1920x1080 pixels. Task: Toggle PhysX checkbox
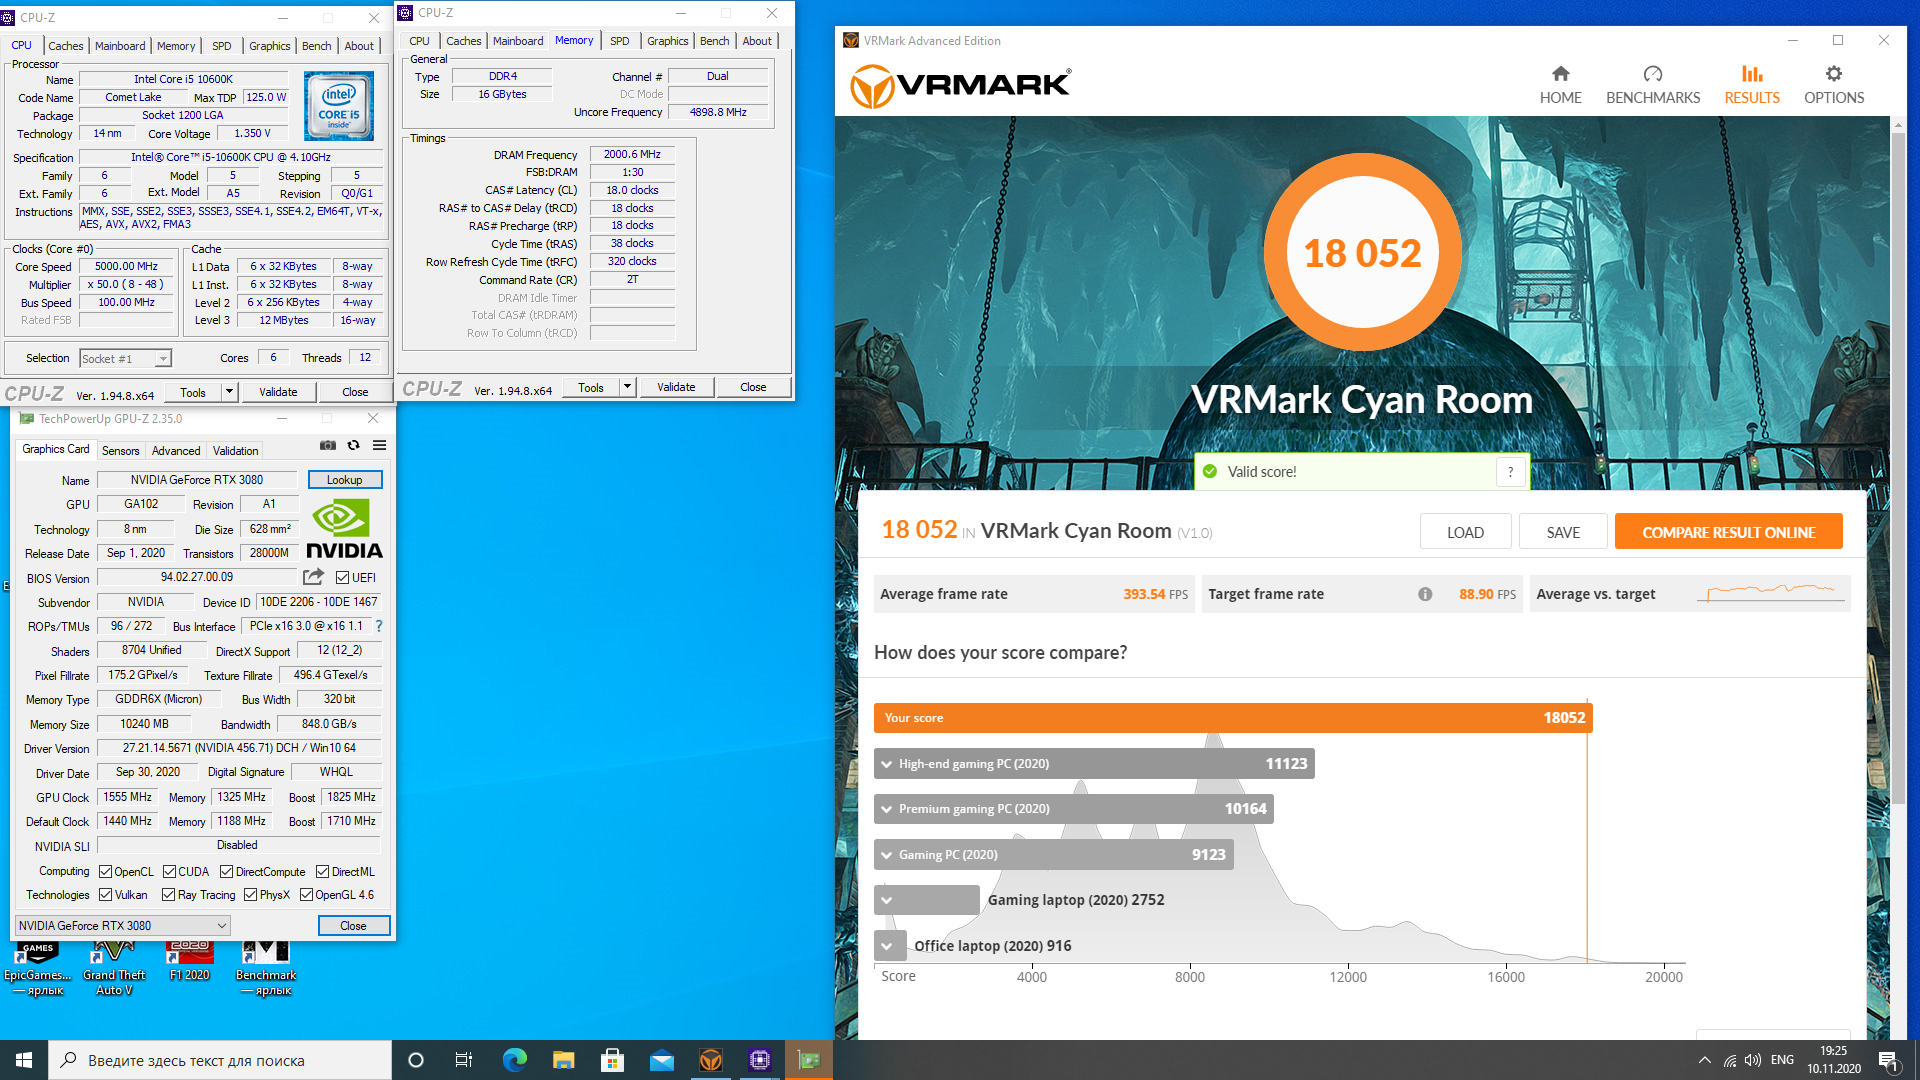250,895
